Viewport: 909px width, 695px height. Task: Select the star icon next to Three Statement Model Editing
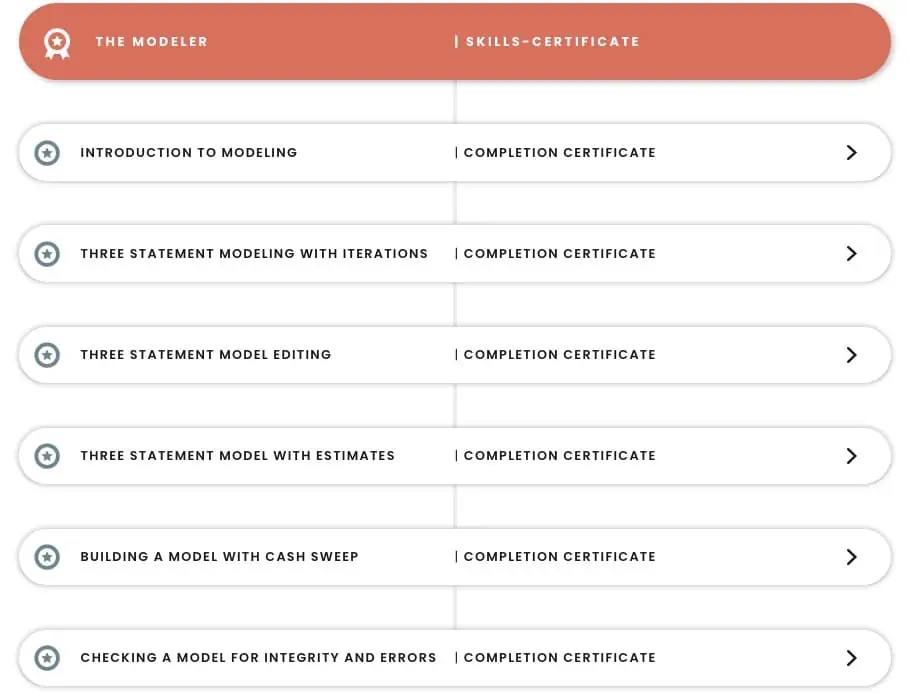coord(46,354)
